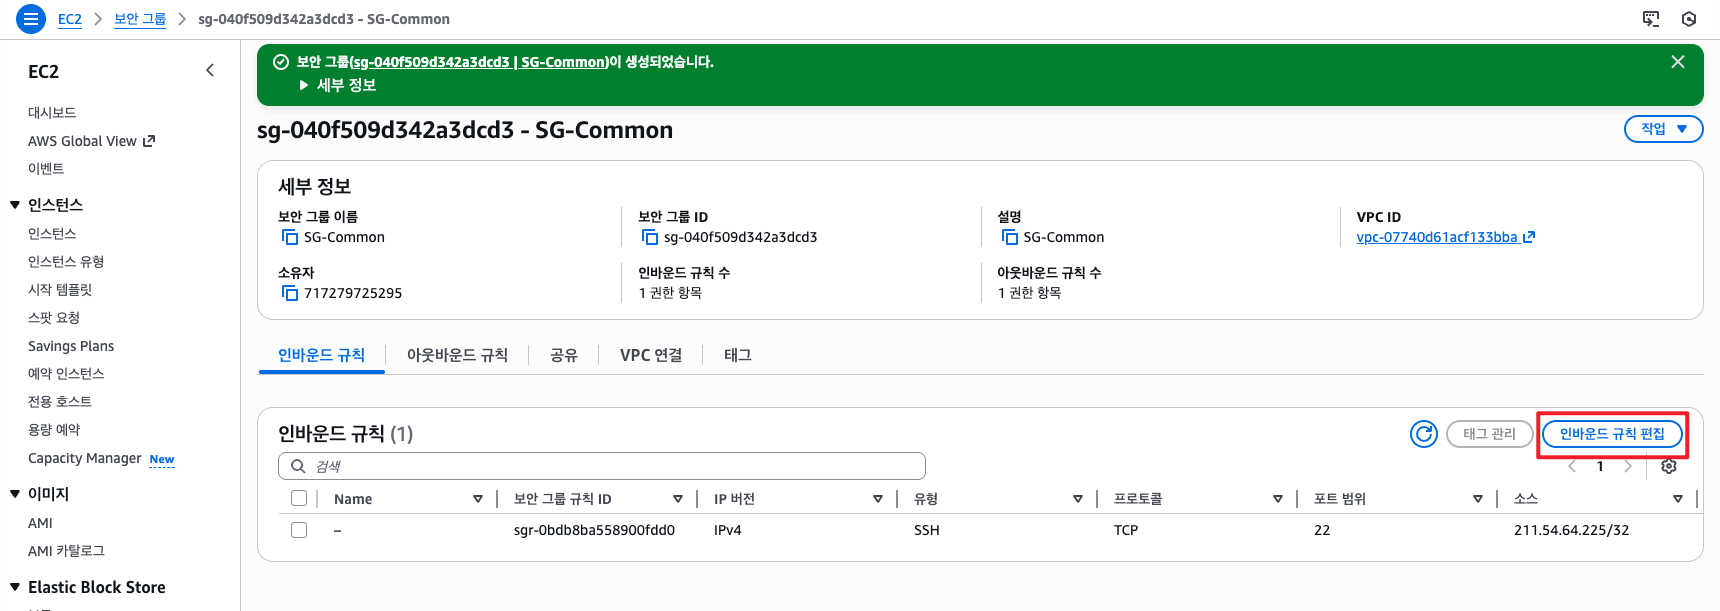Screen dimensions: 1720x611
Task: Sort by 포트 범위 column
Action: point(1477,499)
